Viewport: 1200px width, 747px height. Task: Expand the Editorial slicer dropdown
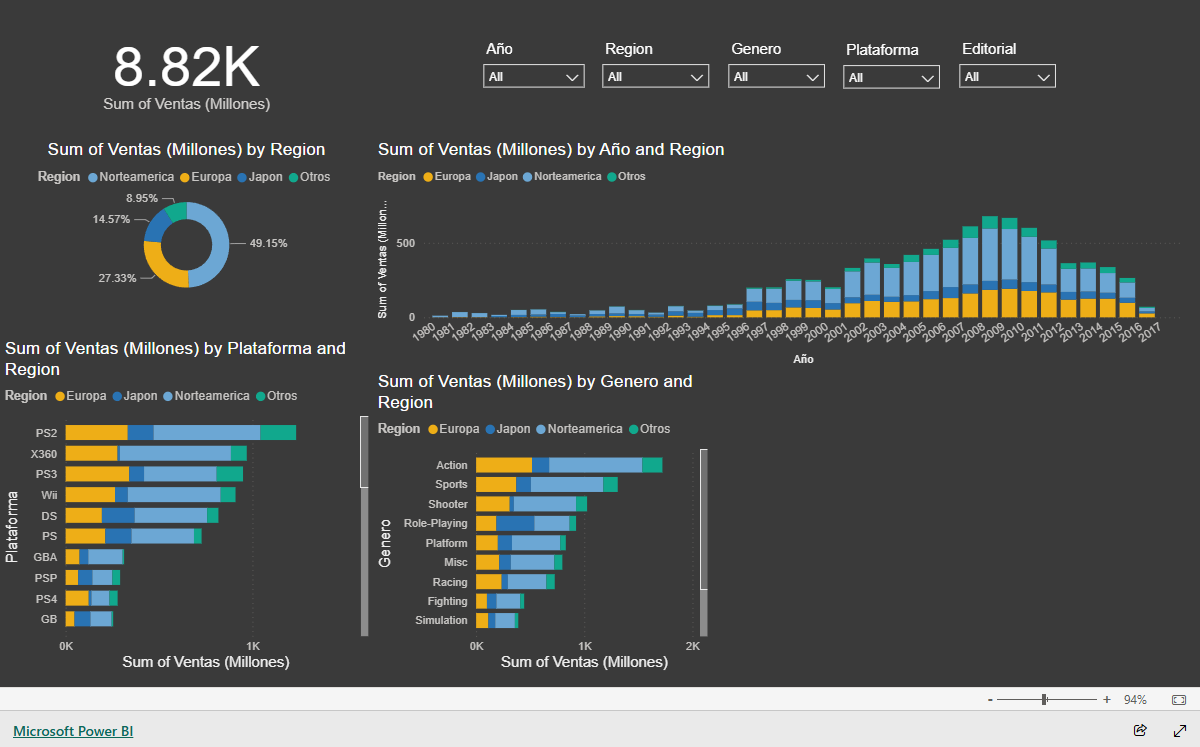1007,76
